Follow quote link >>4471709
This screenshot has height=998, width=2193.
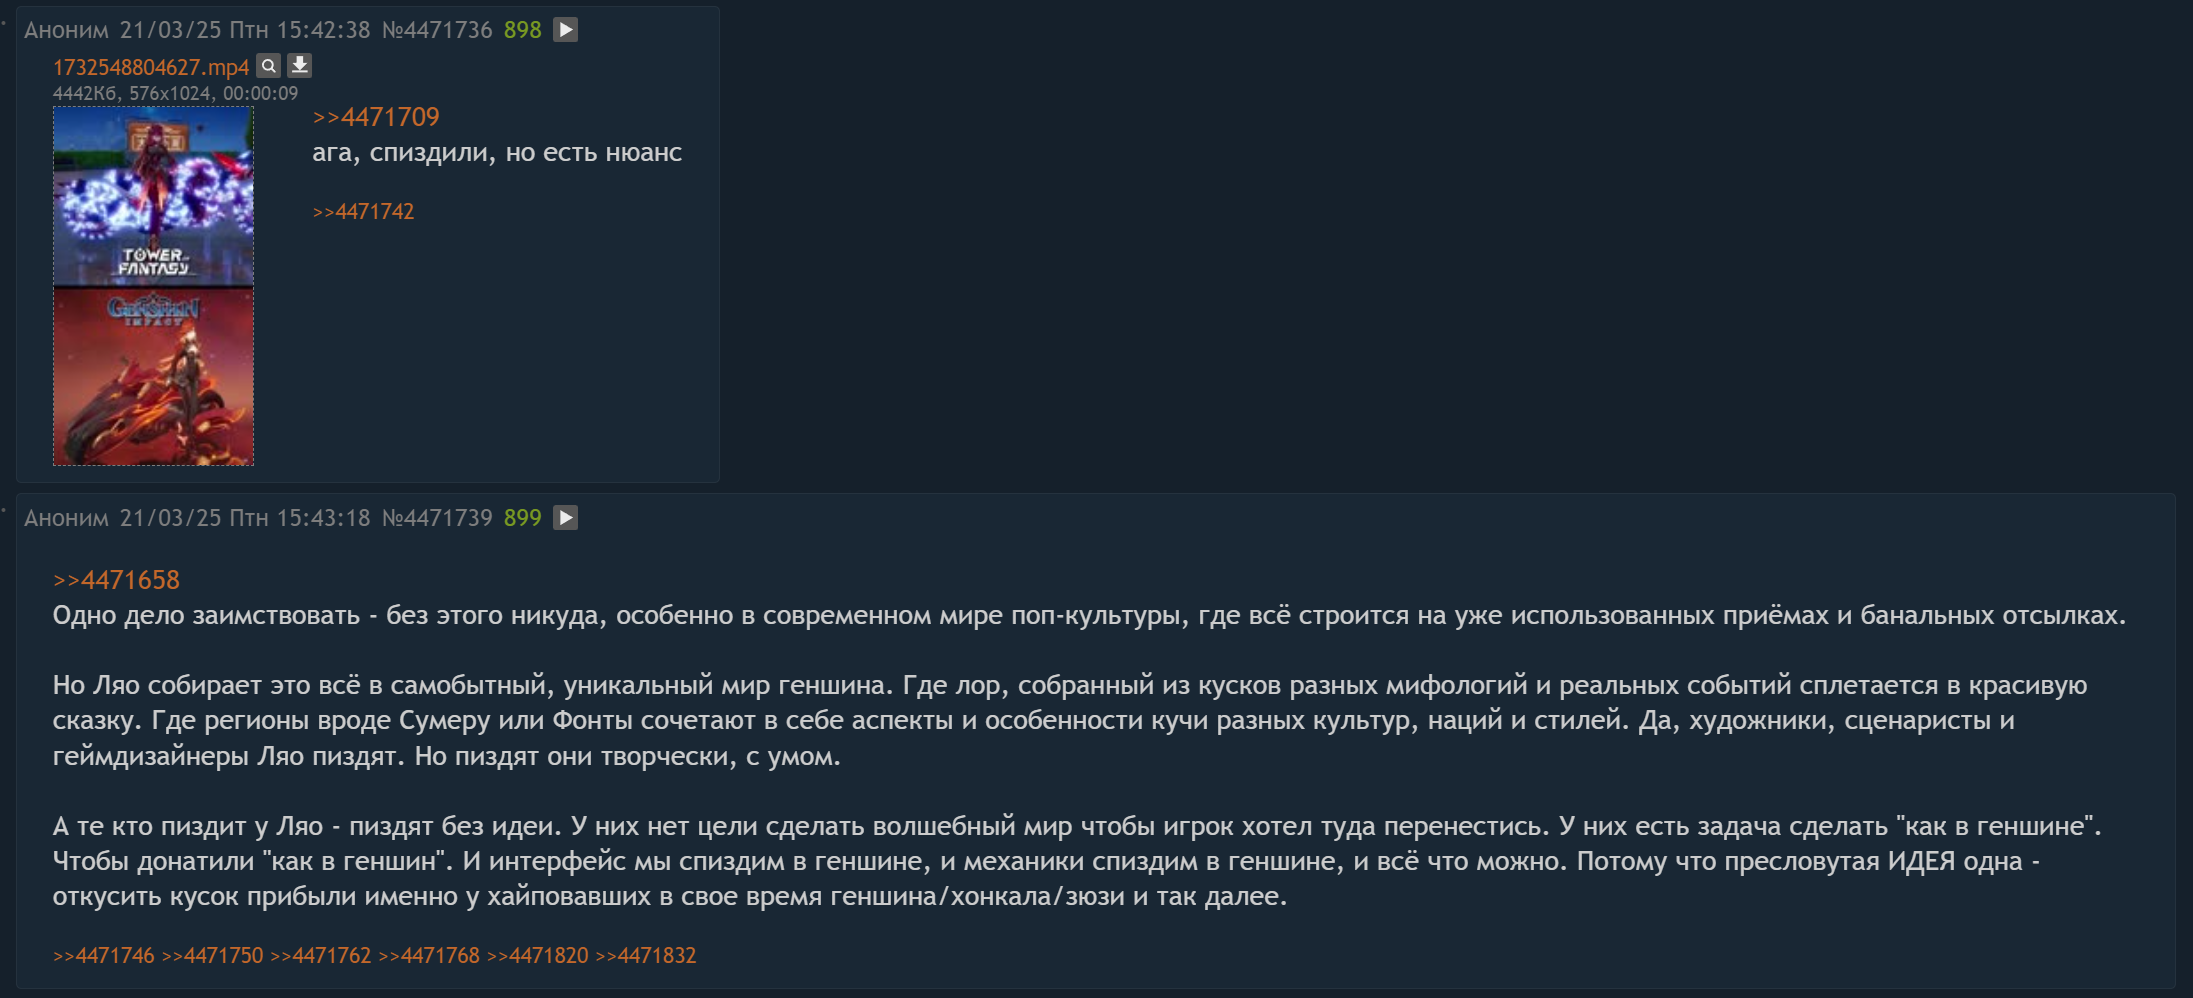click(376, 117)
